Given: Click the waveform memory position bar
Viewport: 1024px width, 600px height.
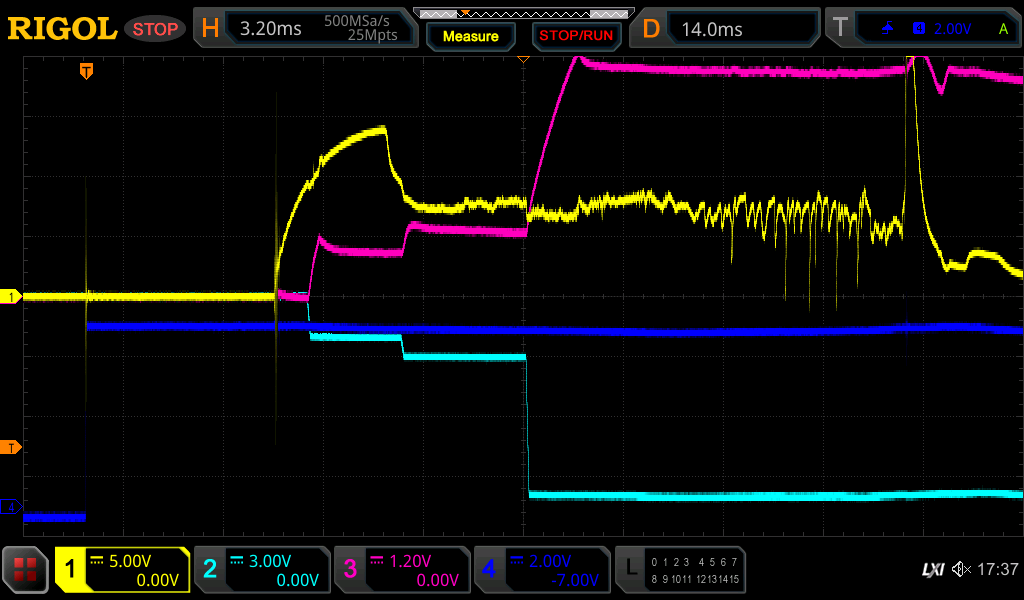Looking at the screenshot, I should (522, 13).
